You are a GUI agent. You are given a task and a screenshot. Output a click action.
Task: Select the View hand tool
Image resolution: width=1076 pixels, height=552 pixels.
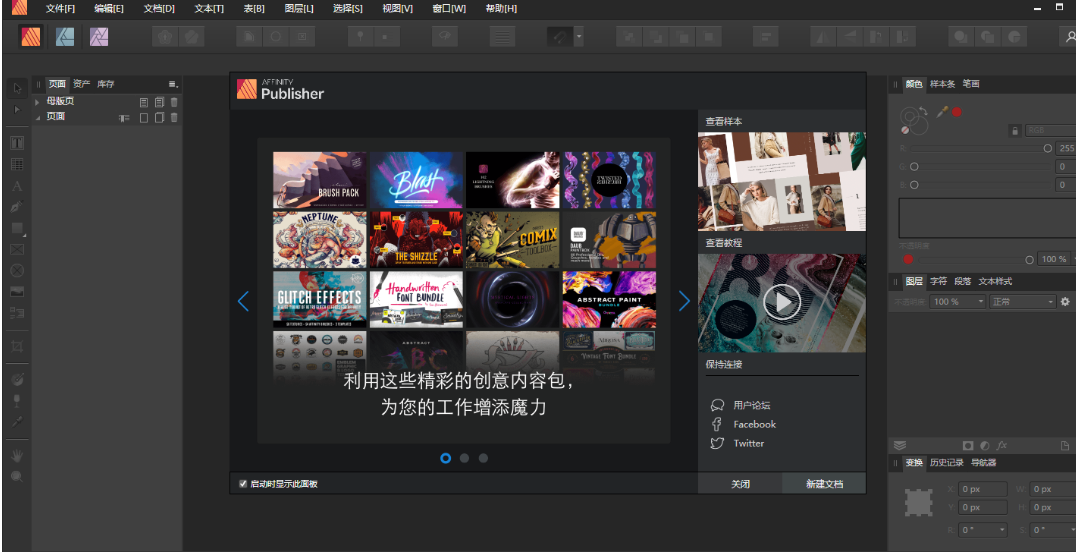coord(17,455)
